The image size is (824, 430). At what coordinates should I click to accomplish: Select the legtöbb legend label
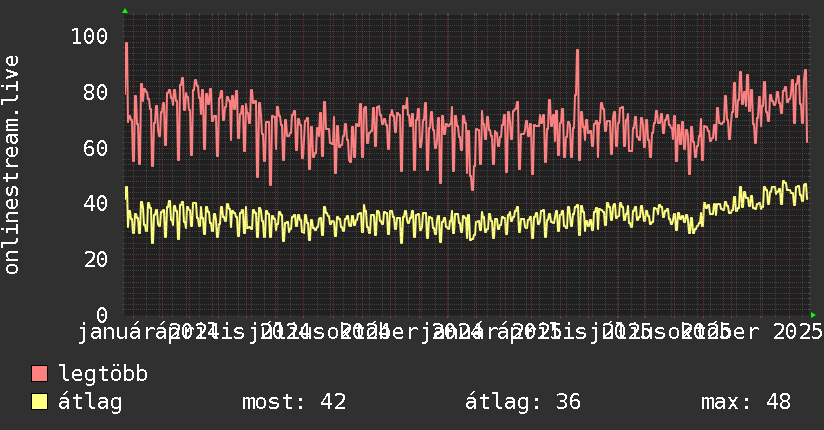click(x=103, y=373)
